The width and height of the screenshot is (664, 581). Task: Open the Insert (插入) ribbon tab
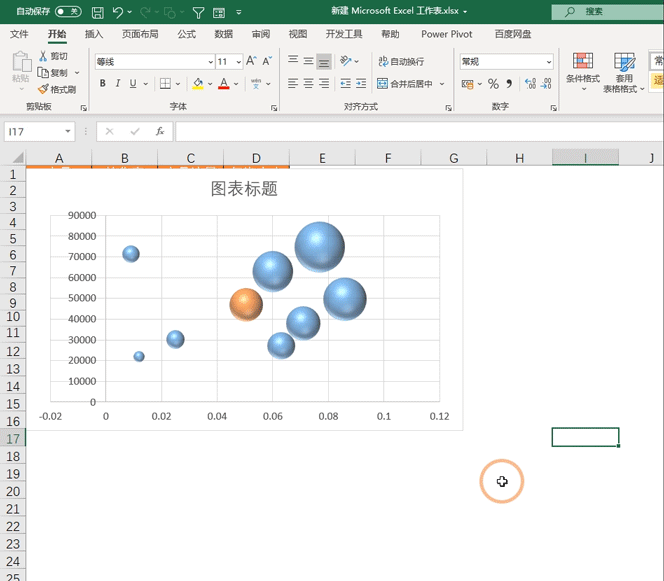coord(94,34)
